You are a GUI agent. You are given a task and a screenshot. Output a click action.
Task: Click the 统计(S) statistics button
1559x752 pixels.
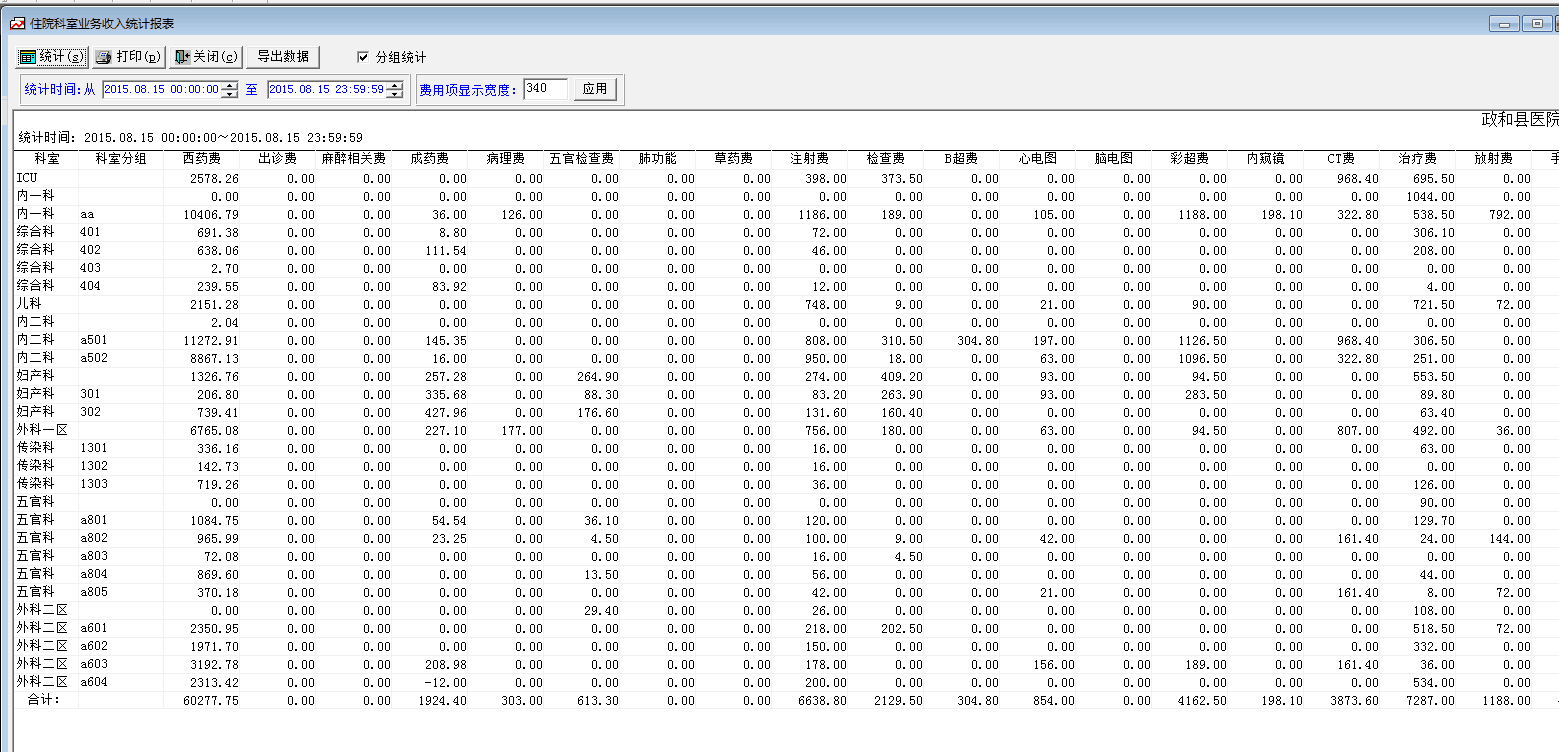[53, 57]
